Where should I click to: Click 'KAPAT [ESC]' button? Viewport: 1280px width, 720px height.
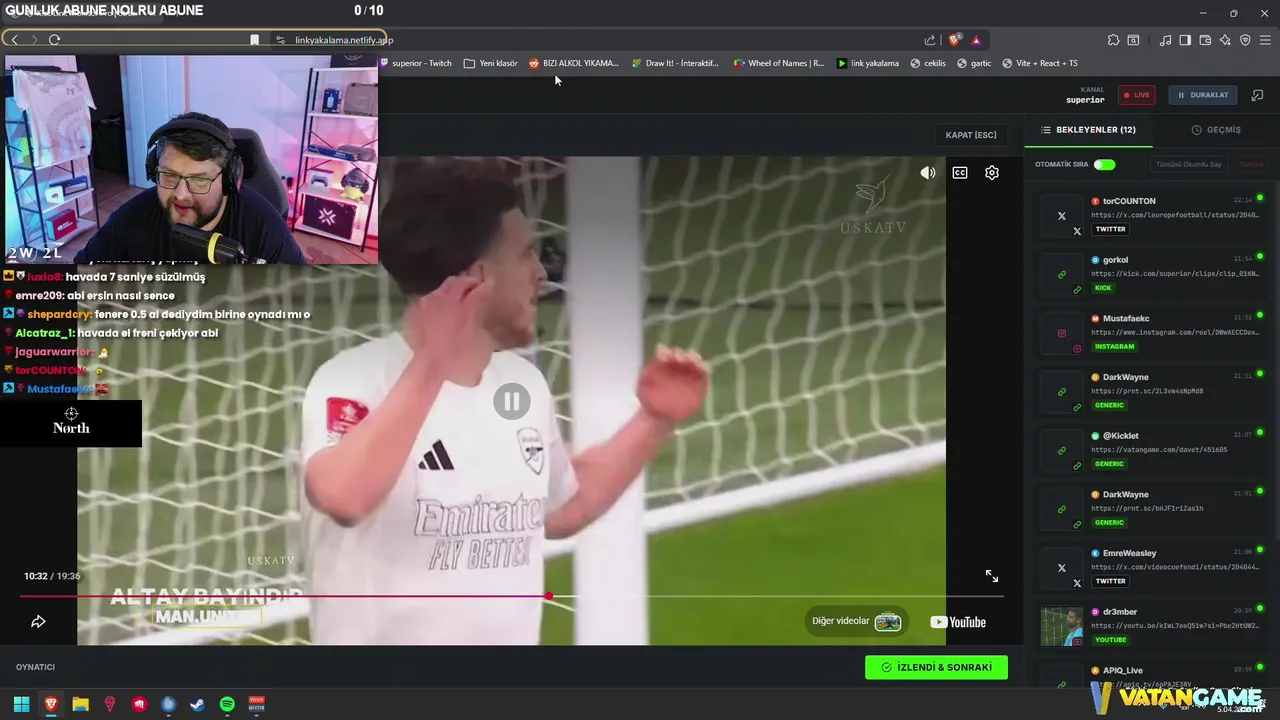tap(971, 135)
